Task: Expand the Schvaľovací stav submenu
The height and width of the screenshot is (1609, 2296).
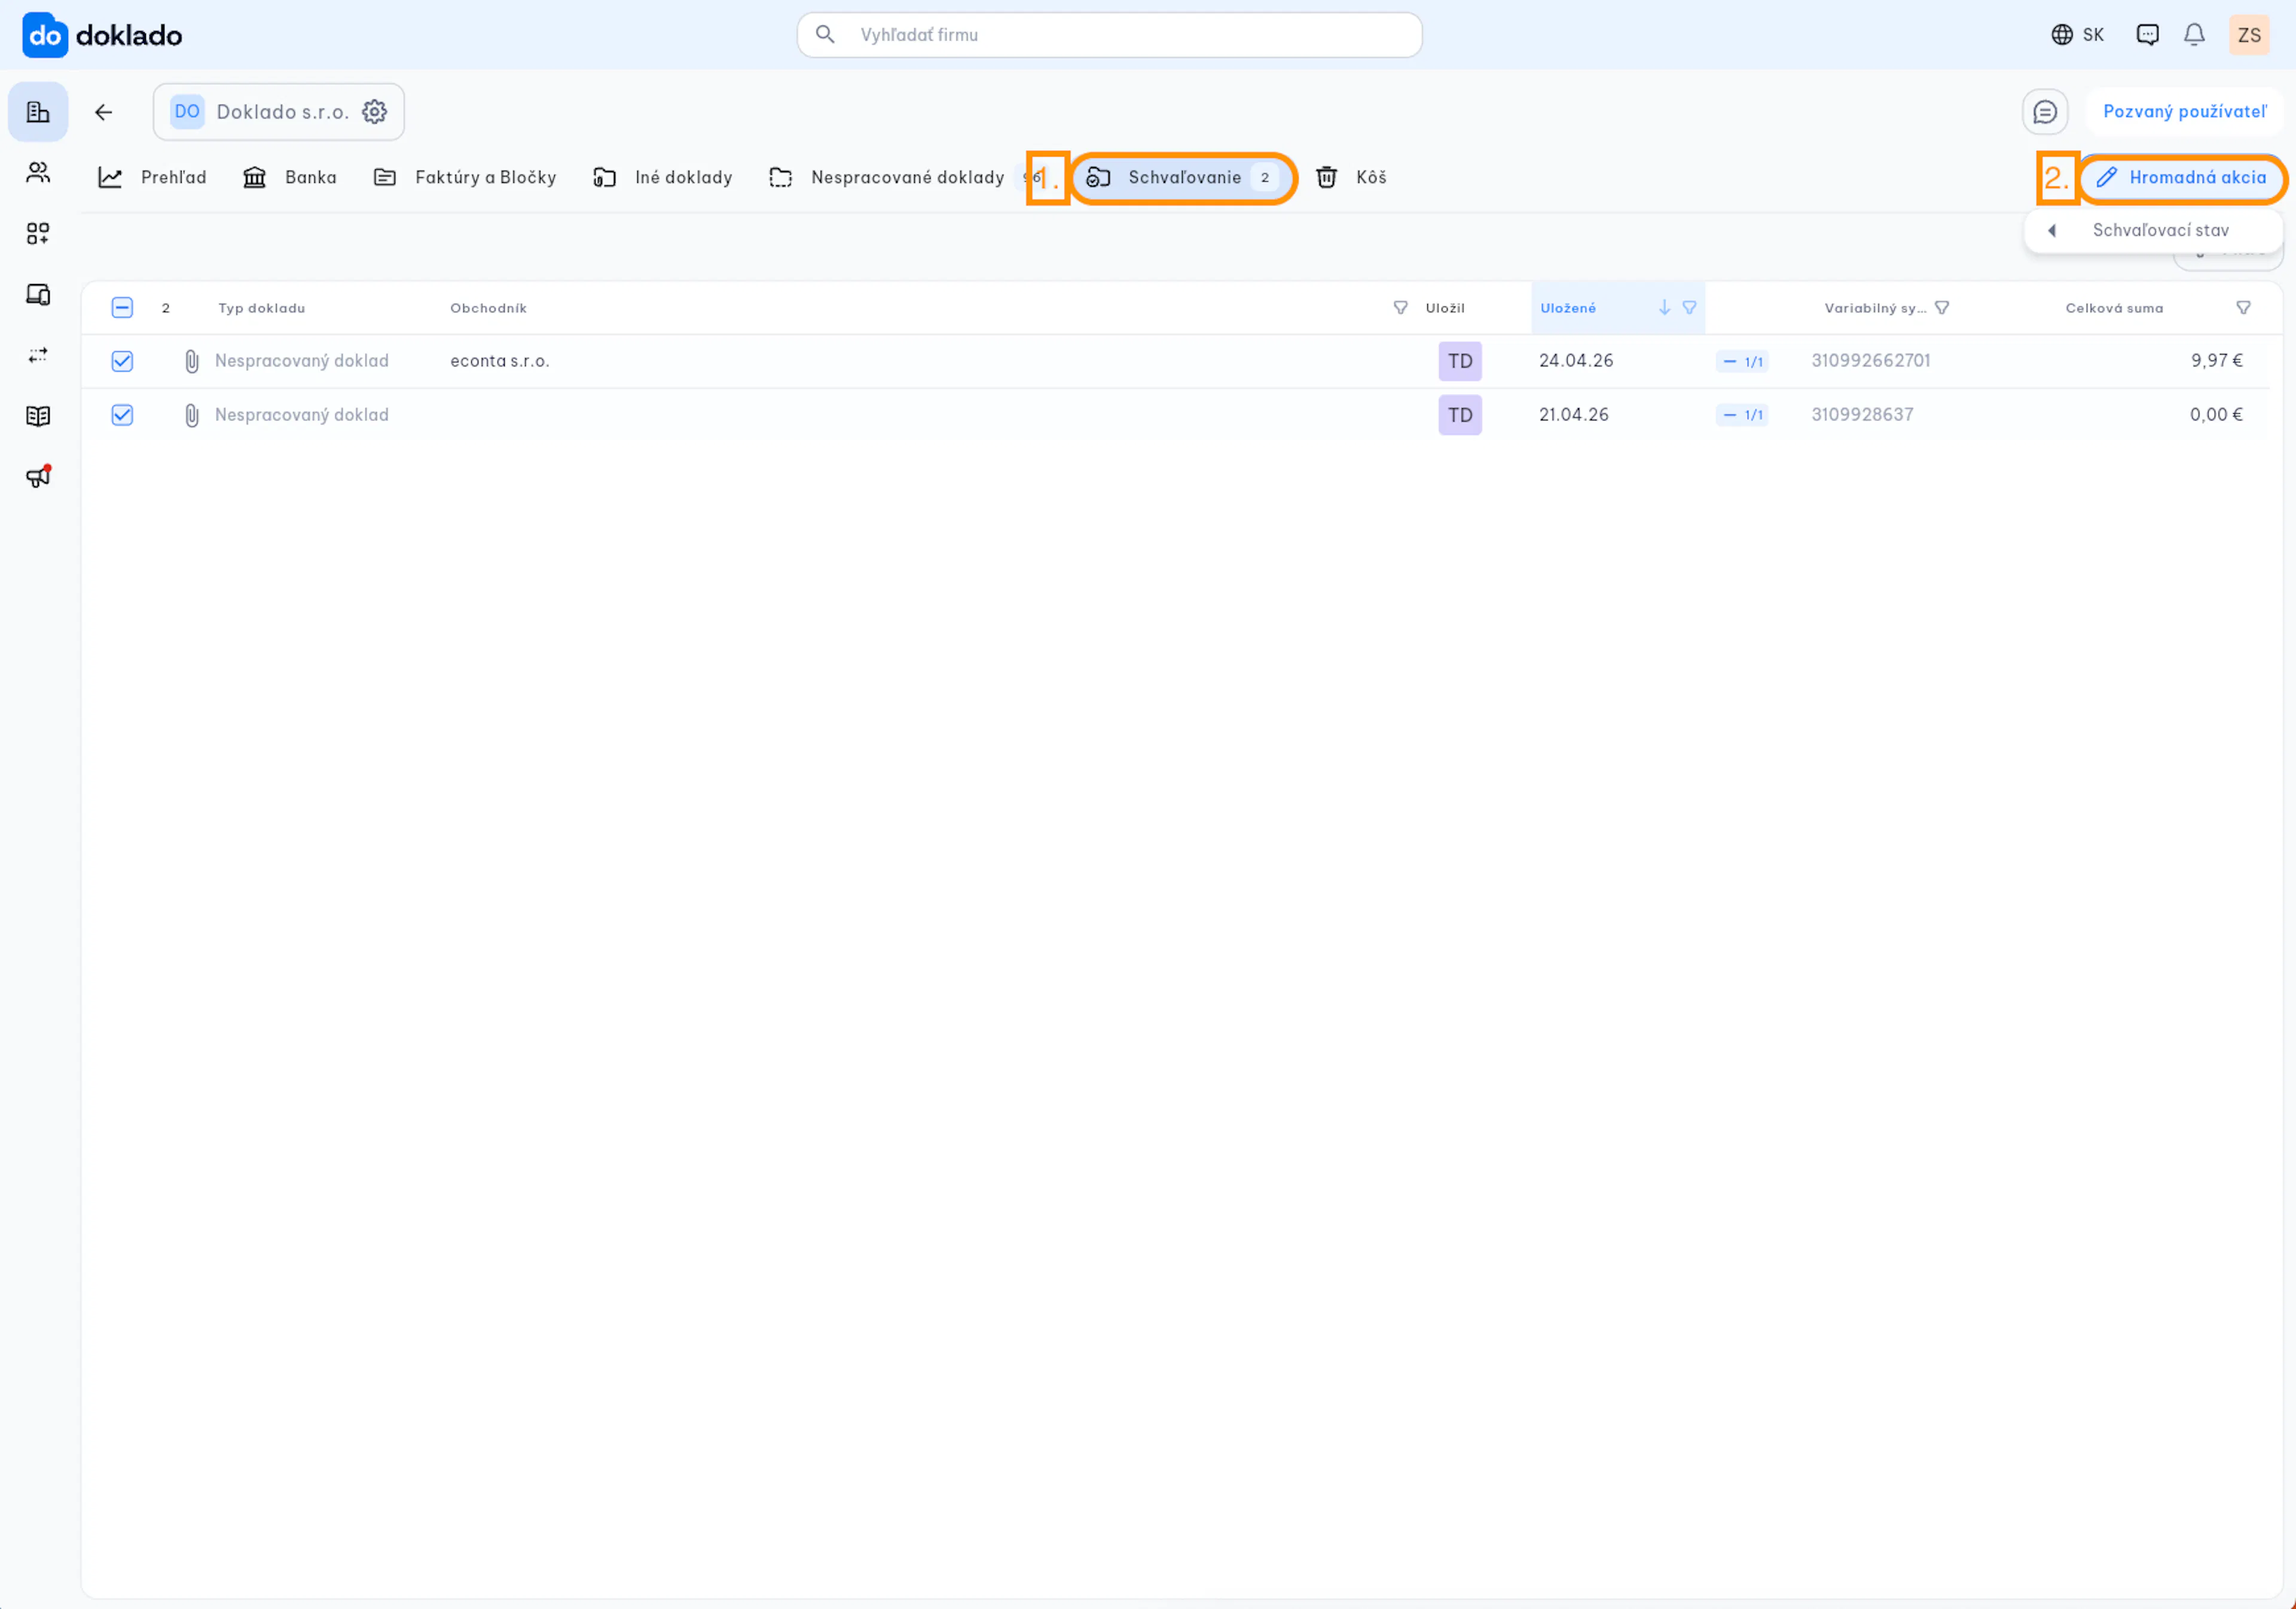Action: pos(2154,231)
